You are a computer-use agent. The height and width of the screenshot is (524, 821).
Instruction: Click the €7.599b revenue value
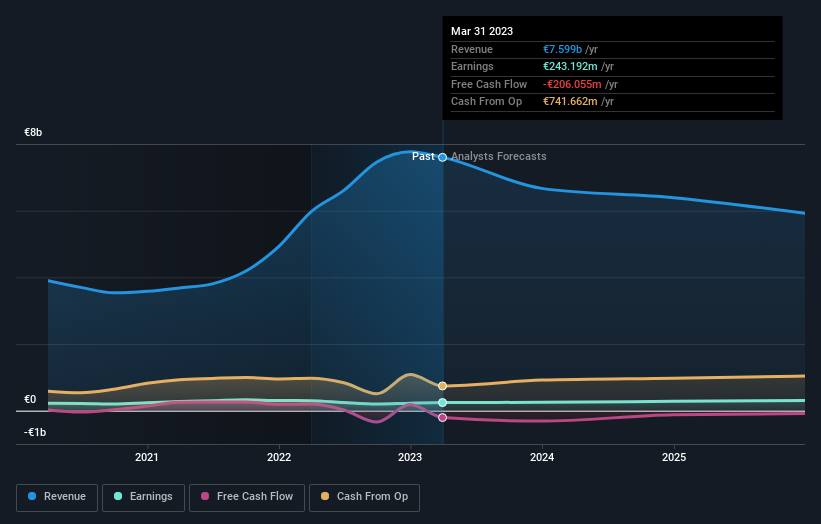[x=562, y=49]
